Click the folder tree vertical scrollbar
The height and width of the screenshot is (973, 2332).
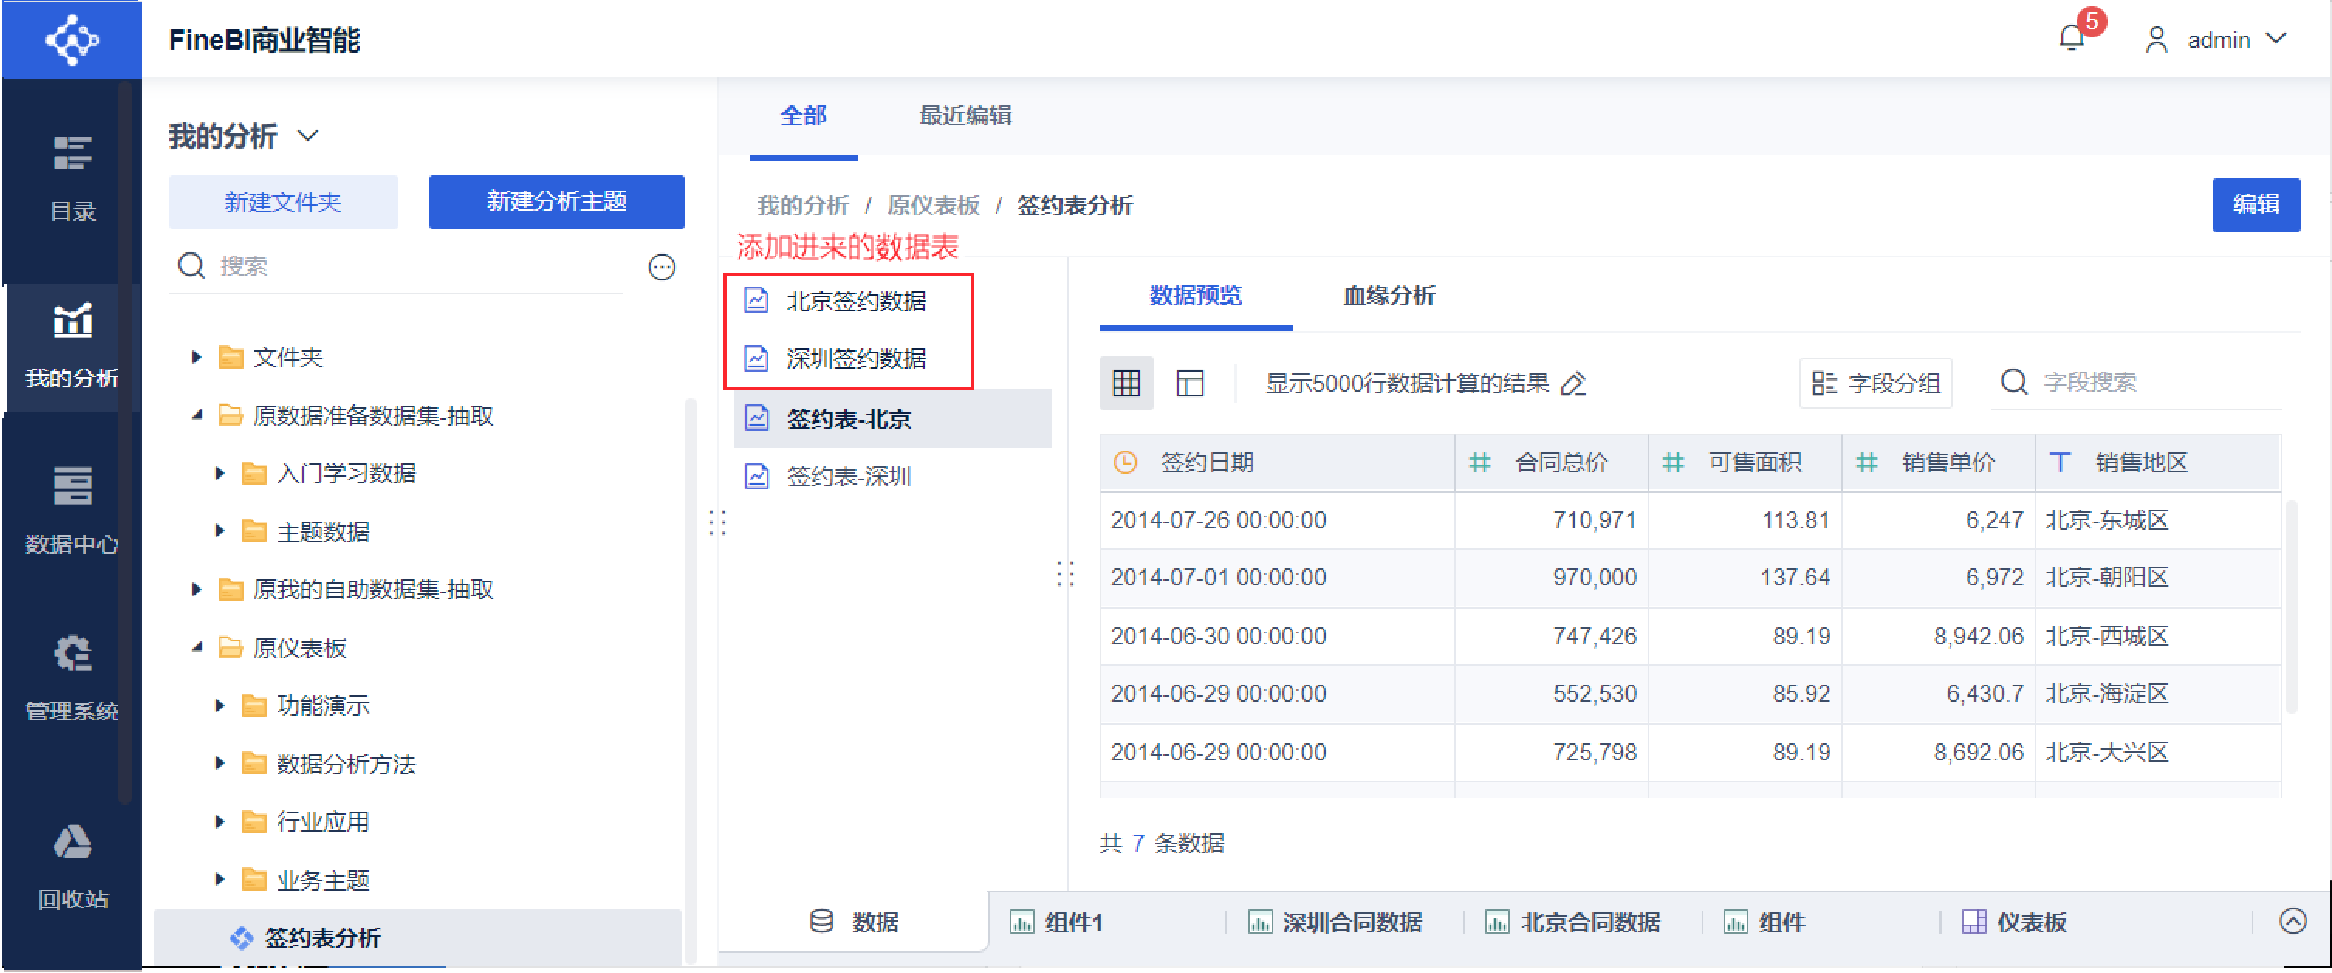pos(690,680)
